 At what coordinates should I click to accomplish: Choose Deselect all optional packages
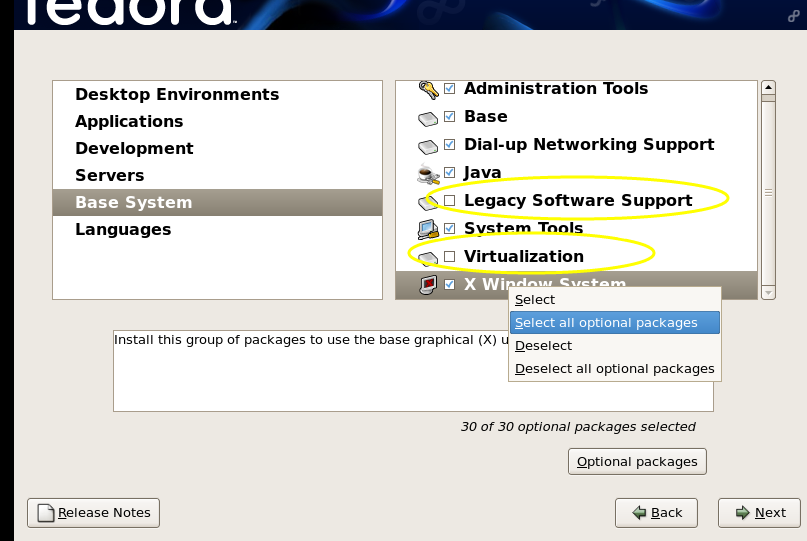(615, 369)
